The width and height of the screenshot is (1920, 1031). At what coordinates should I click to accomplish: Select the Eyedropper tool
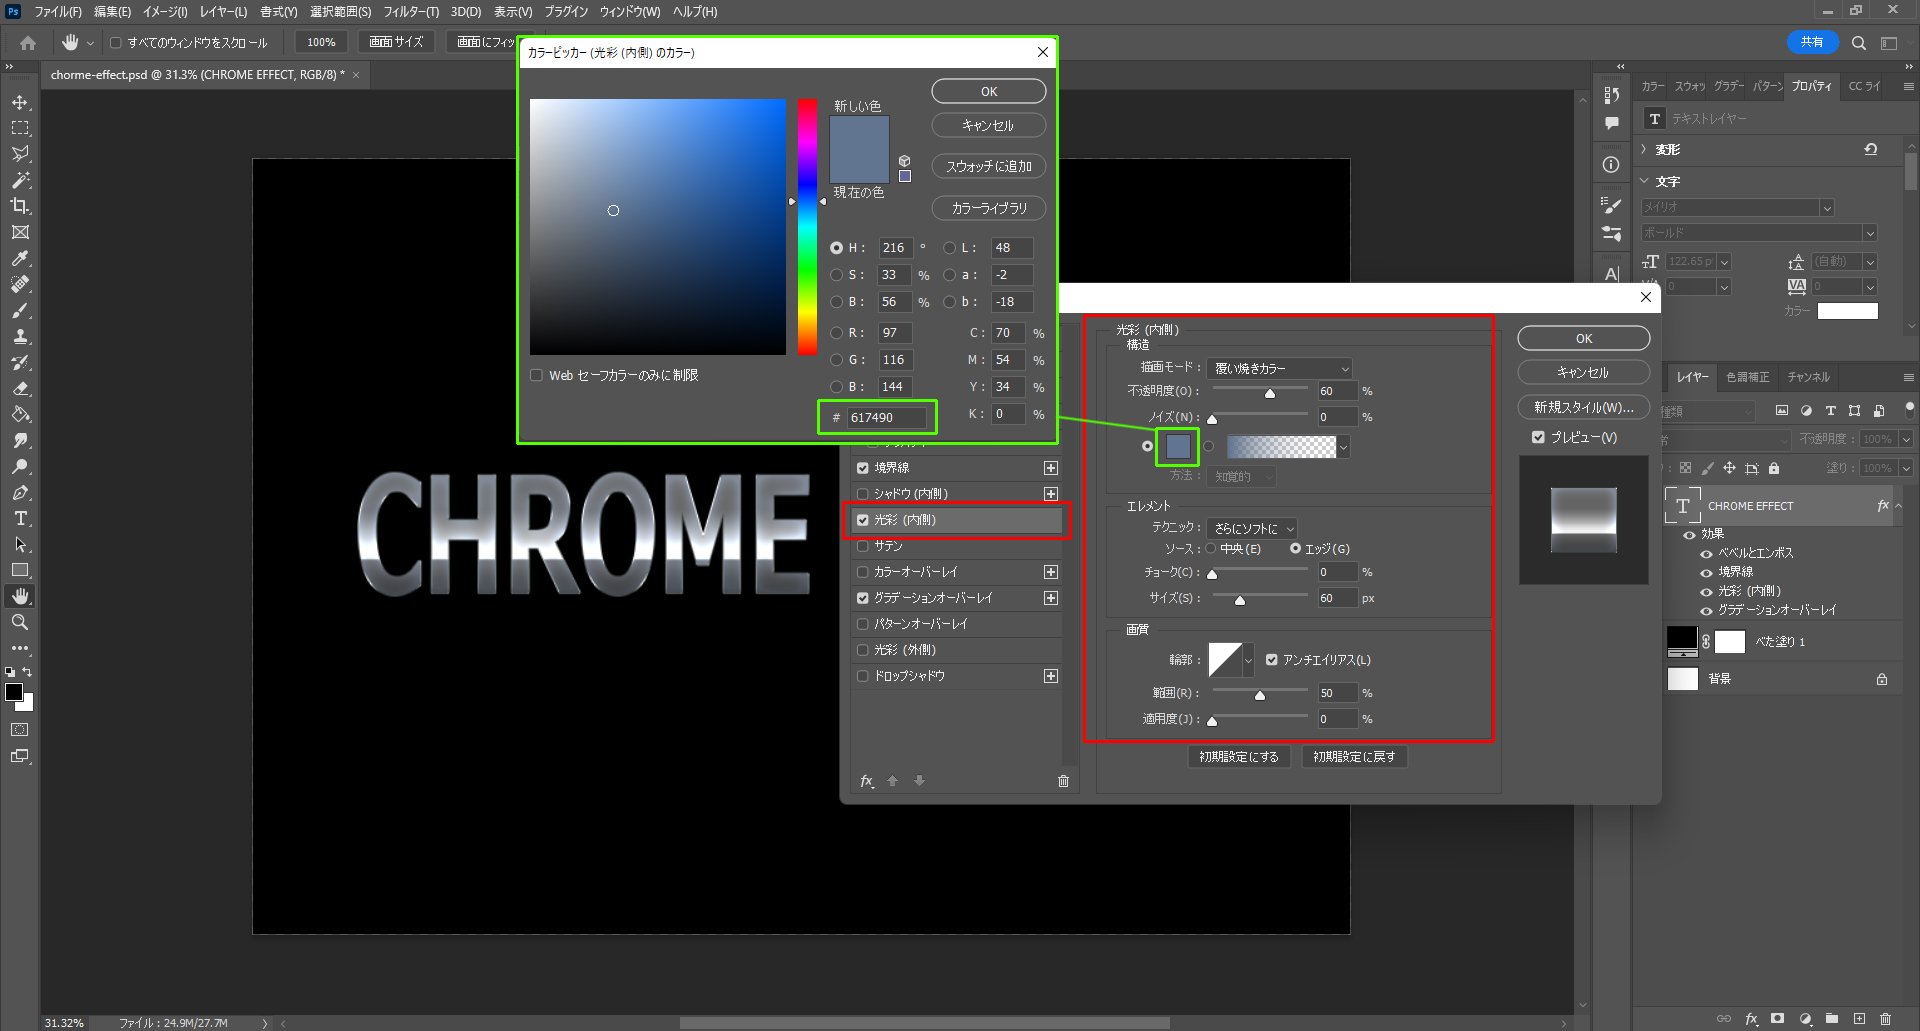click(x=20, y=258)
